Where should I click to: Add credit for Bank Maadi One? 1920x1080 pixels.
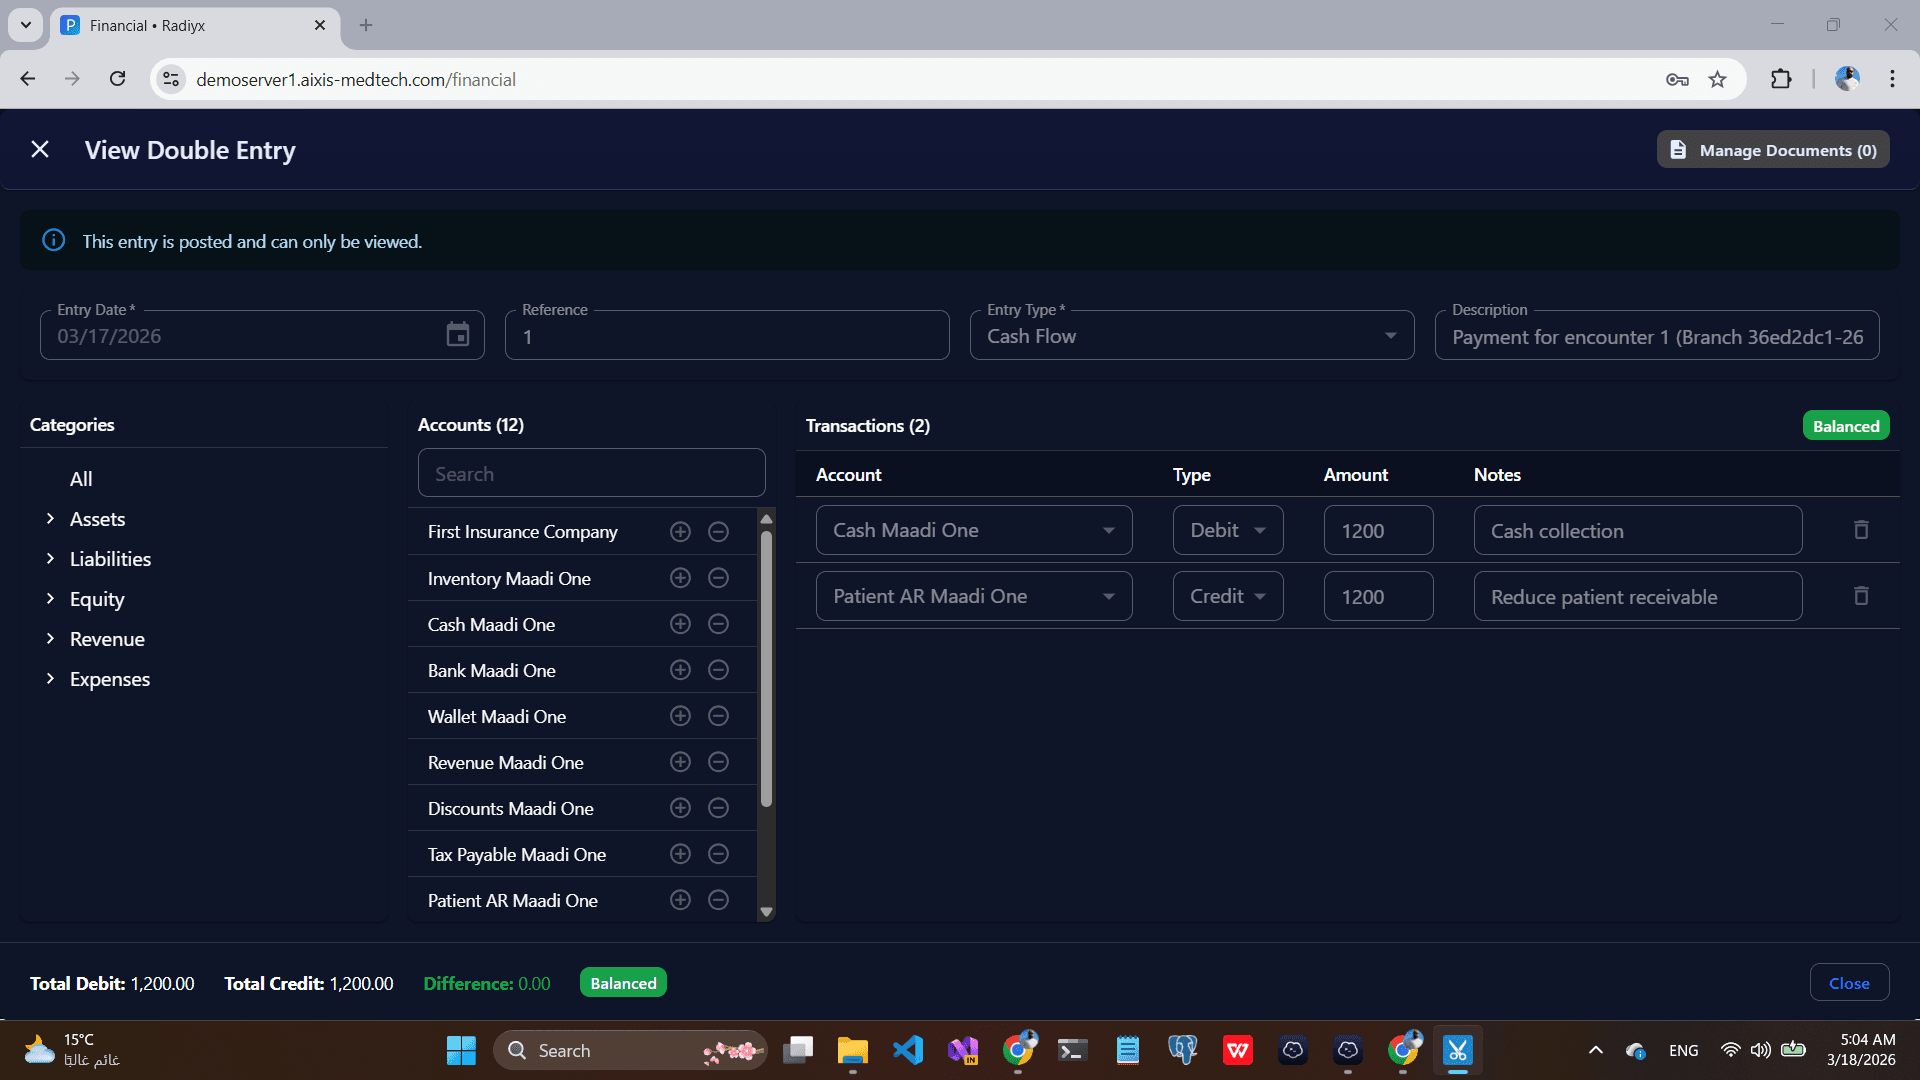click(718, 670)
